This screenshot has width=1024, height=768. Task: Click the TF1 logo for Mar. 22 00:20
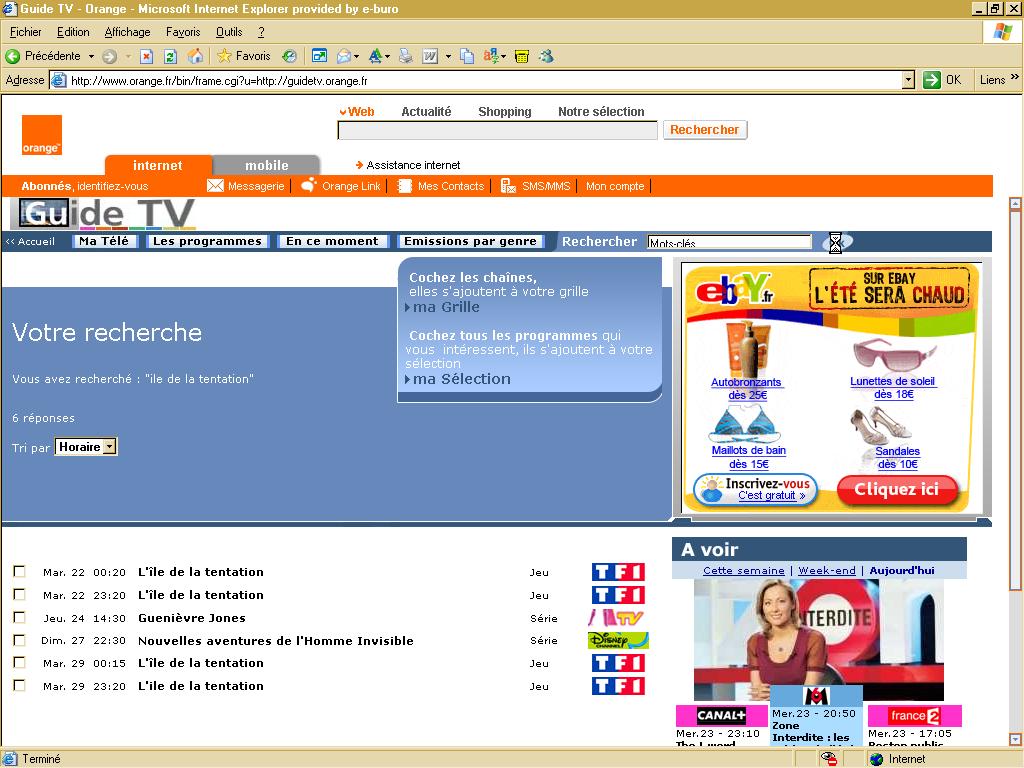click(618, 572)
